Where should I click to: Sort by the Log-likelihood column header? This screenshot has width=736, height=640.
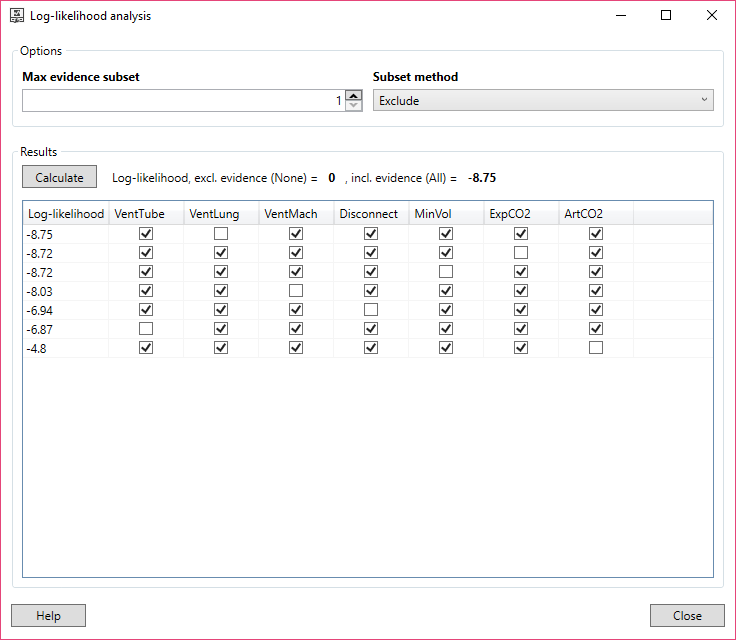(65, 213)
